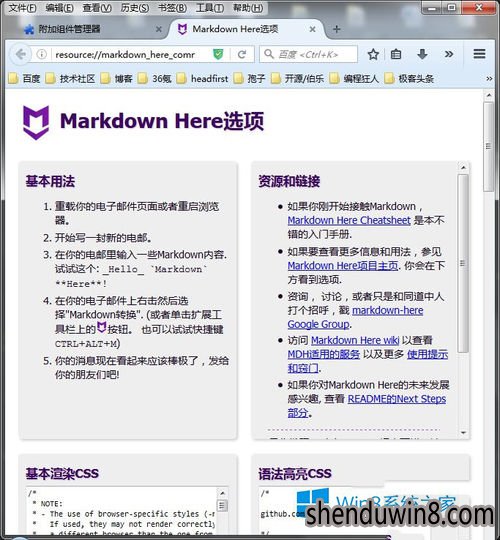Click the 语法高亮CSS heading

click(x=295, y=474)
